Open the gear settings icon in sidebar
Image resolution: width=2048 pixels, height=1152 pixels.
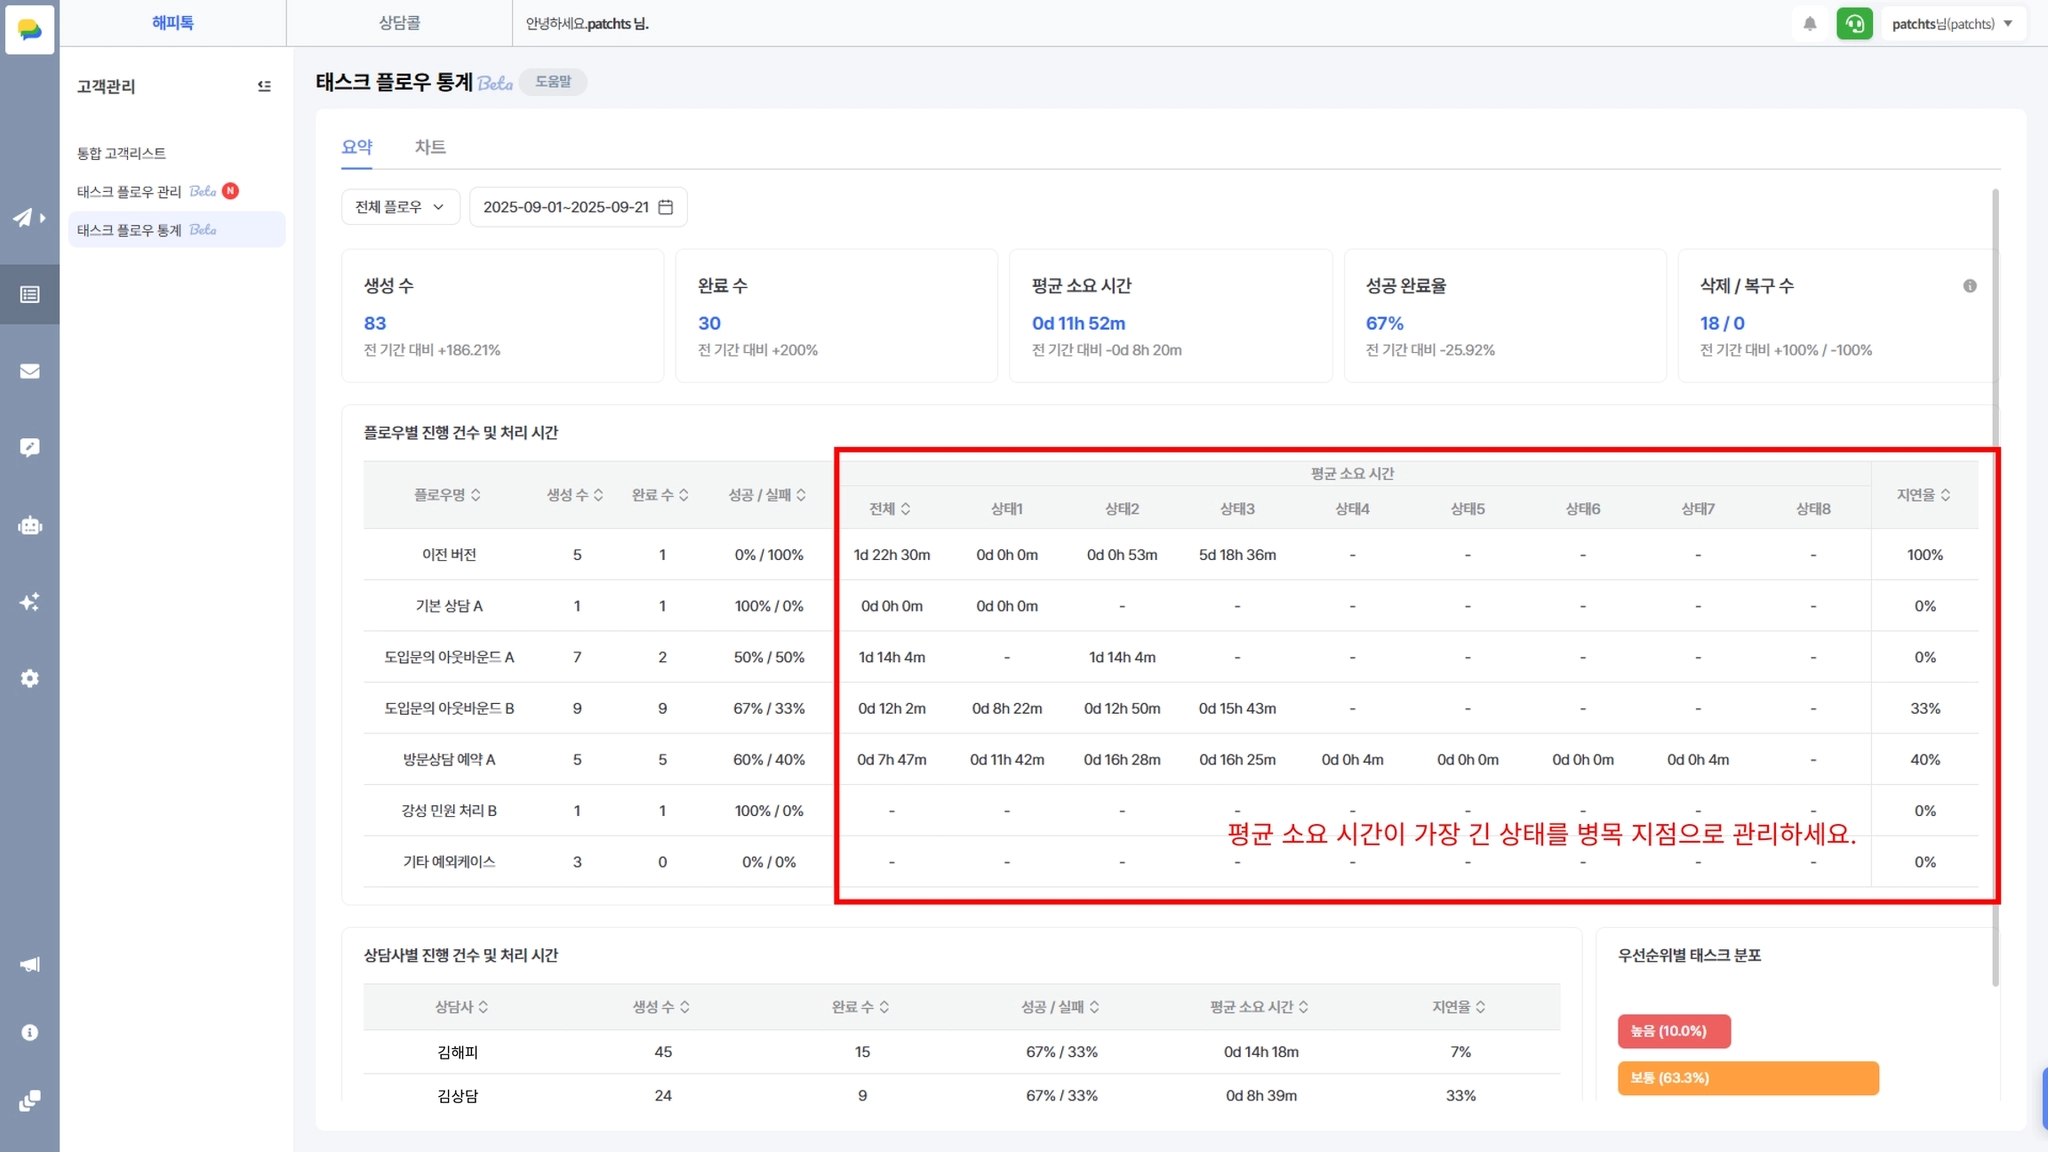click(x=29, y=678)
